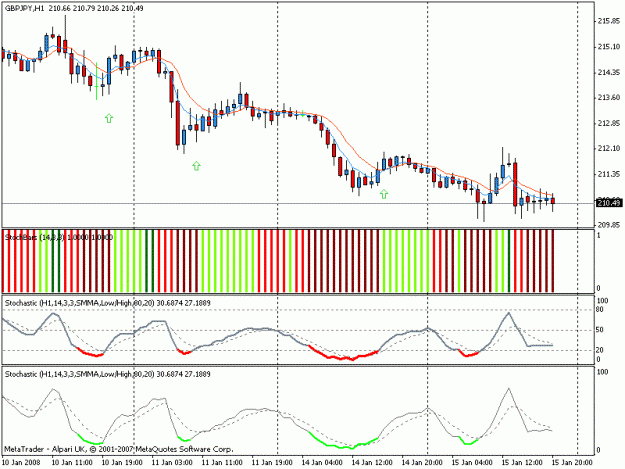Click the lower Stochastic pane's indicator label
The width and height of the screenshot is (625, 469).
click(x=108, y=374)
